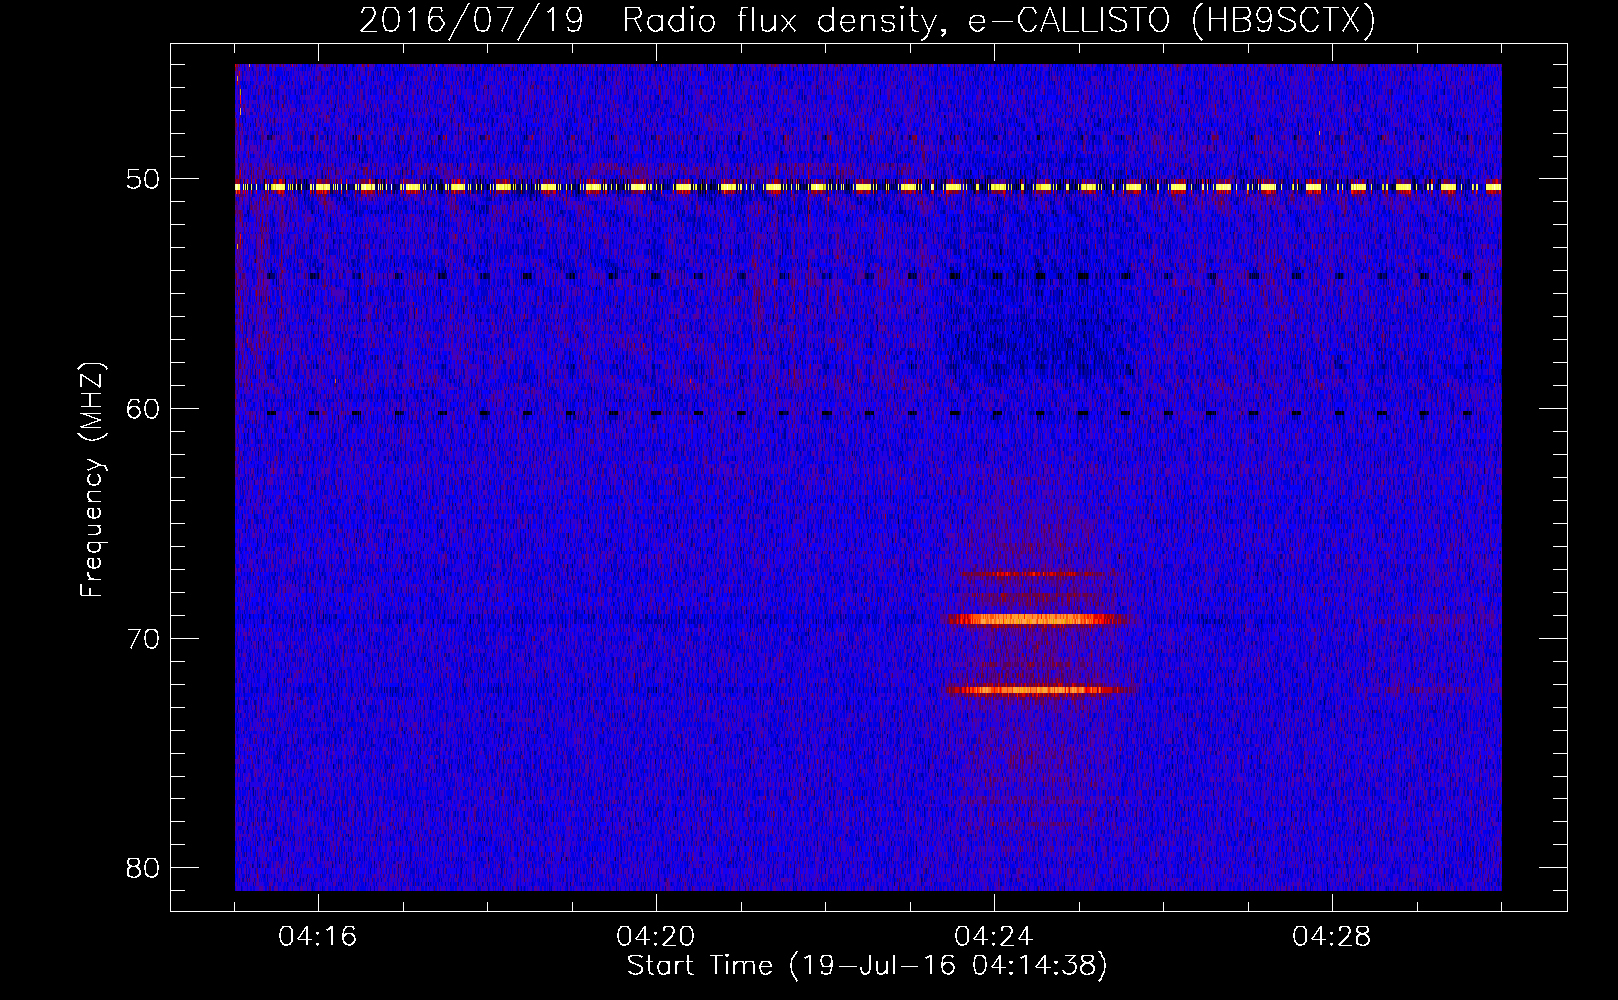Click the 80 MHz frequency tick label
1618x1000 pixels.
coord(143,868)
